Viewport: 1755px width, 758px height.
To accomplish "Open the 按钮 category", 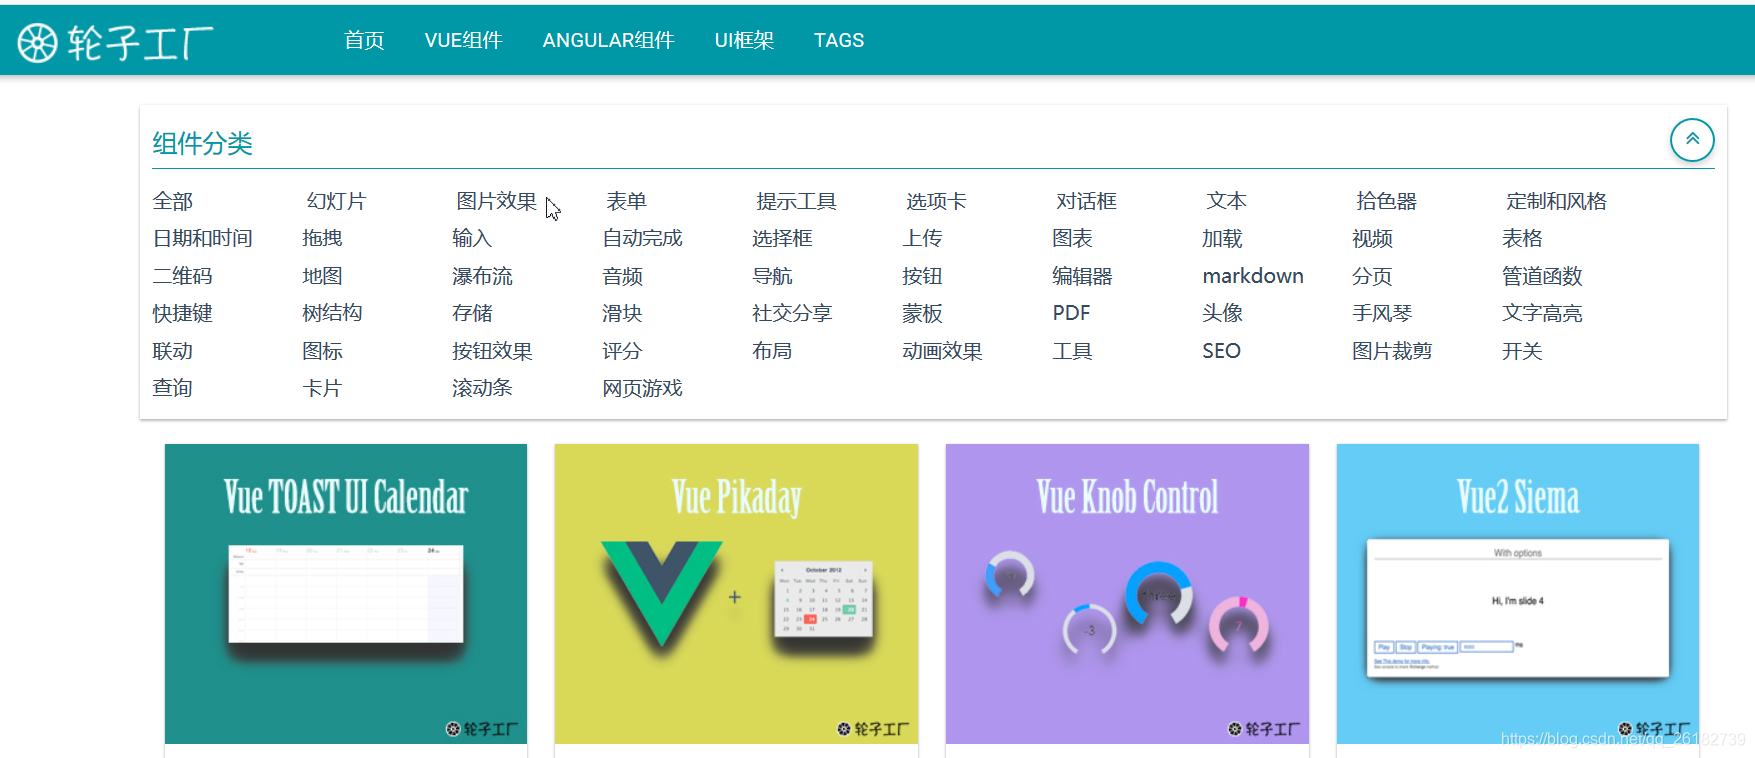I will click(x=922, y=276).
